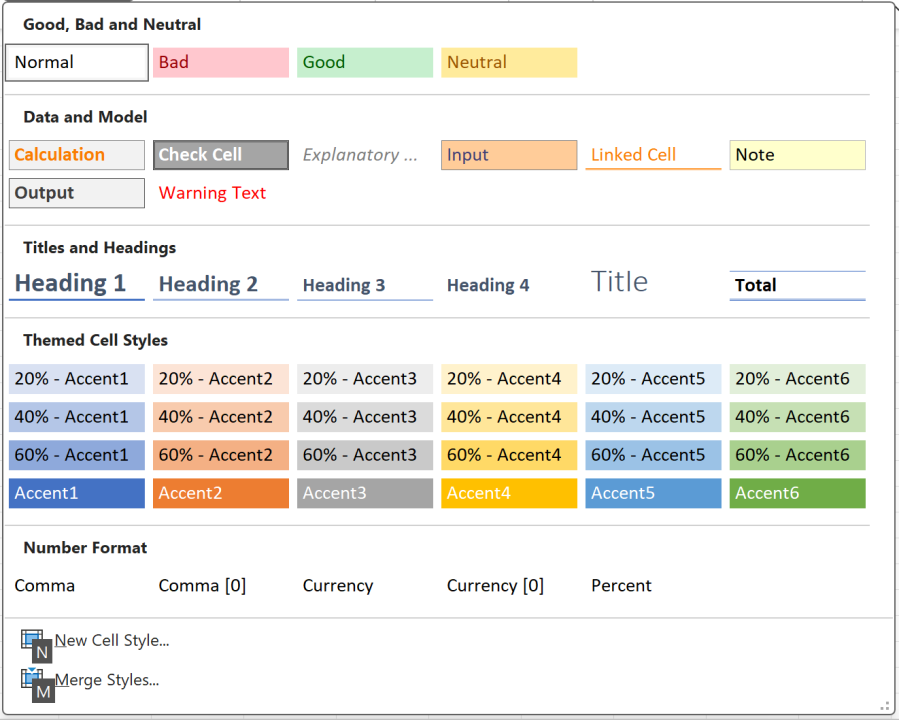The image size is (899, 720).
Task: Select the Neutral cell style
Action: [509, 62]
